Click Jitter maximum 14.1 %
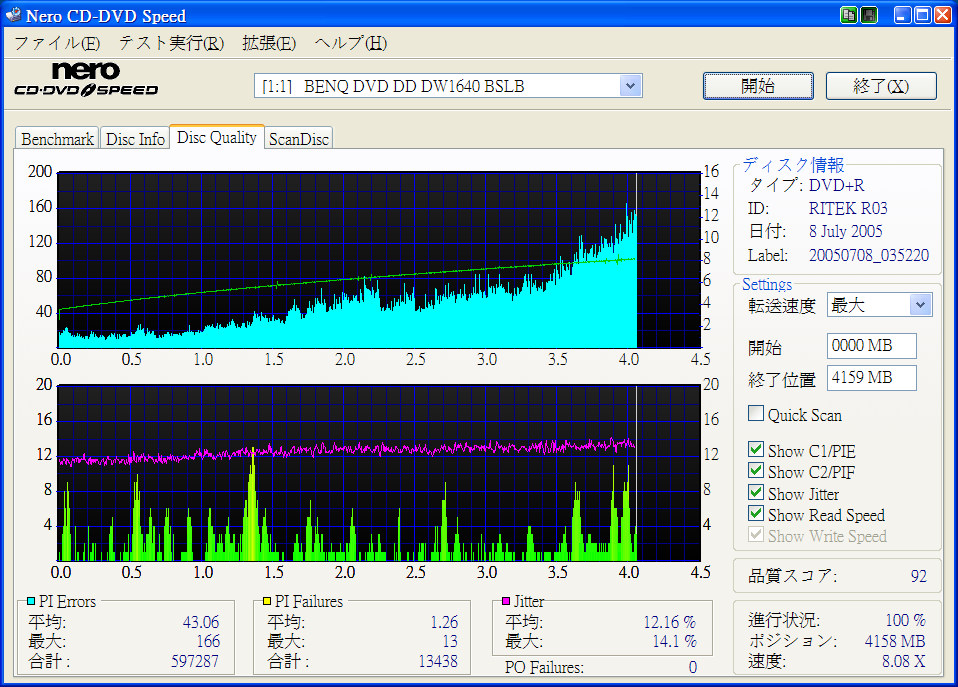This screenshot has height=687, width=958. [x=675, y=641]
